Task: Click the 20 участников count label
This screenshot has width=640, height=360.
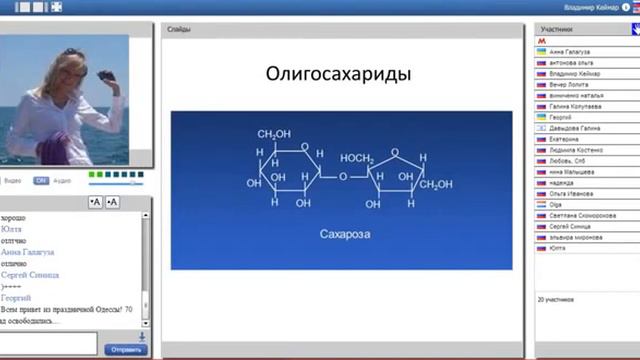Action: click(556, 300)
